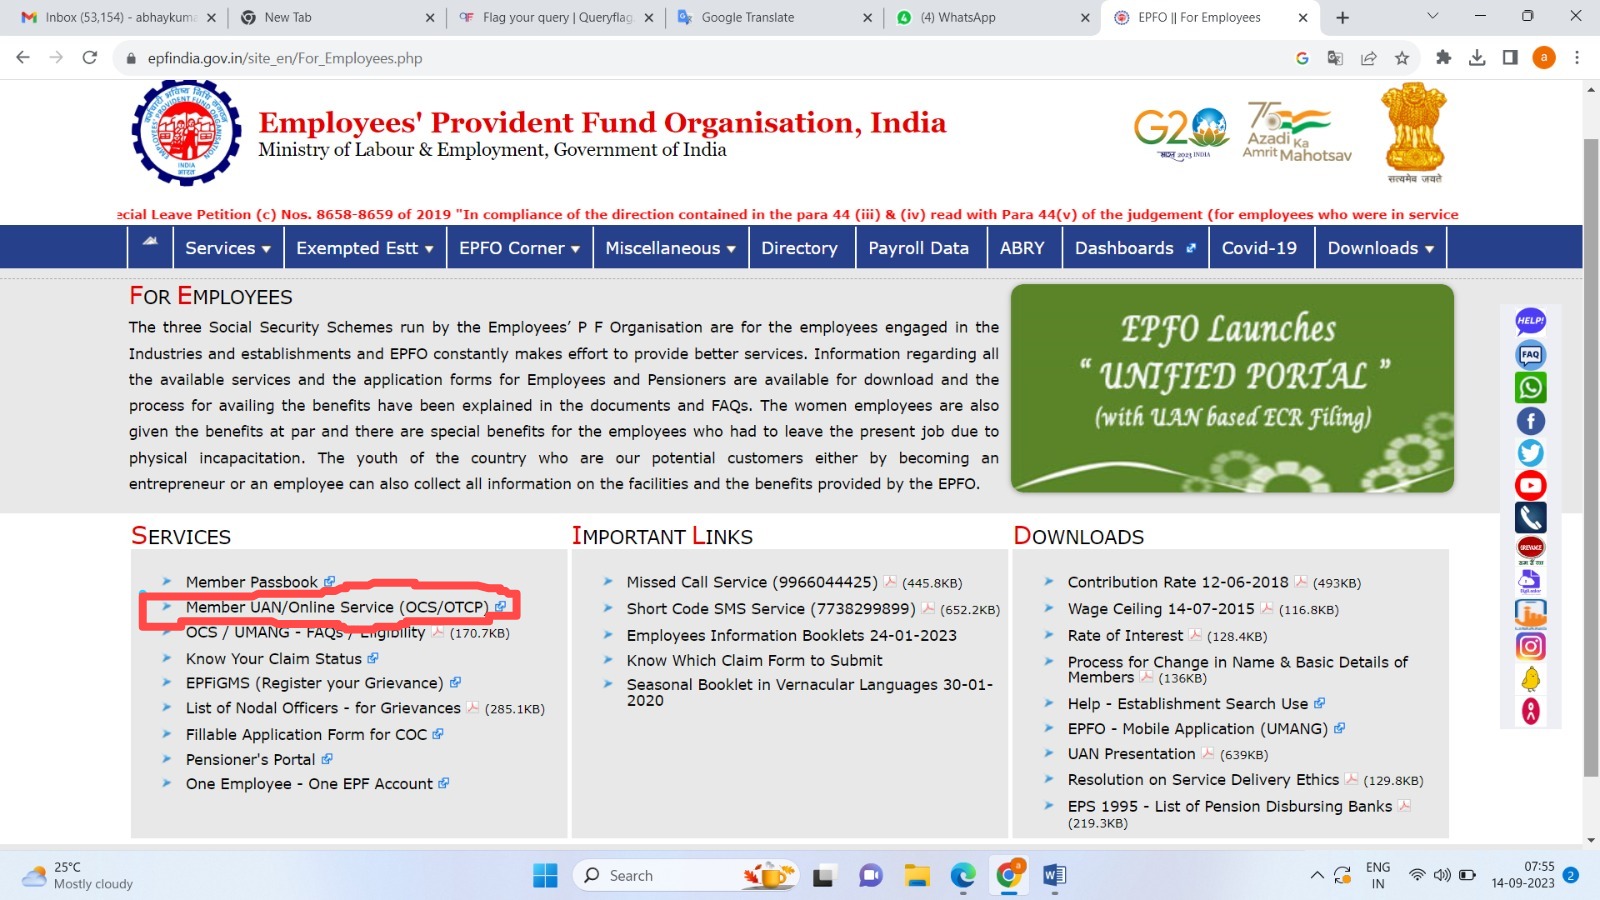Screen dimensions: 1600x900
Task: Open Google Translate icon in address bar
Action: click(1335, 58)
